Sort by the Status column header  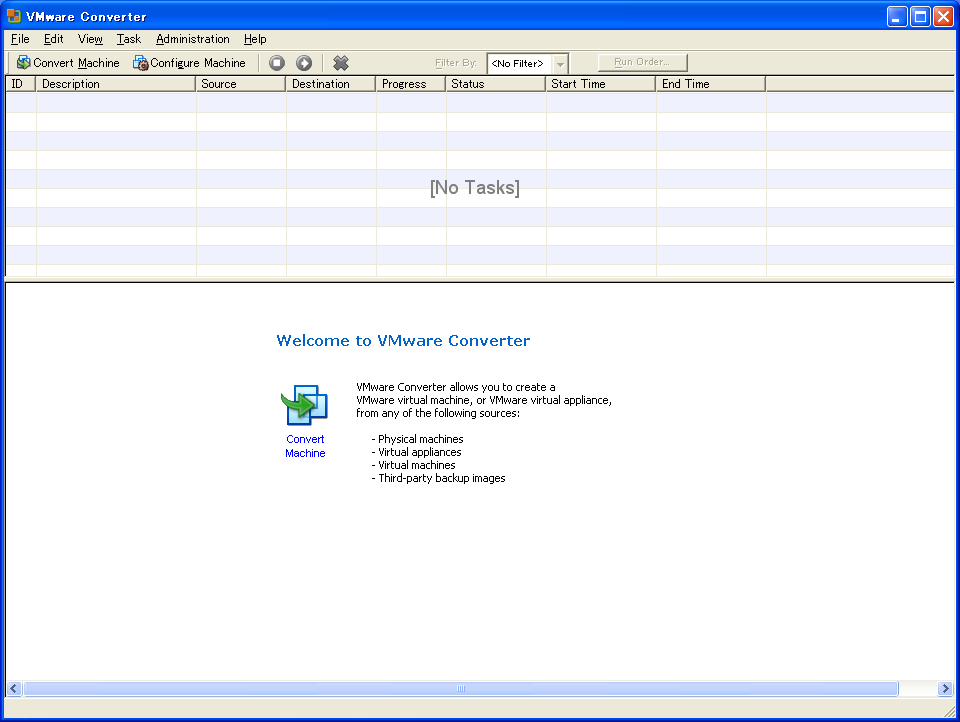pos(496,84)
